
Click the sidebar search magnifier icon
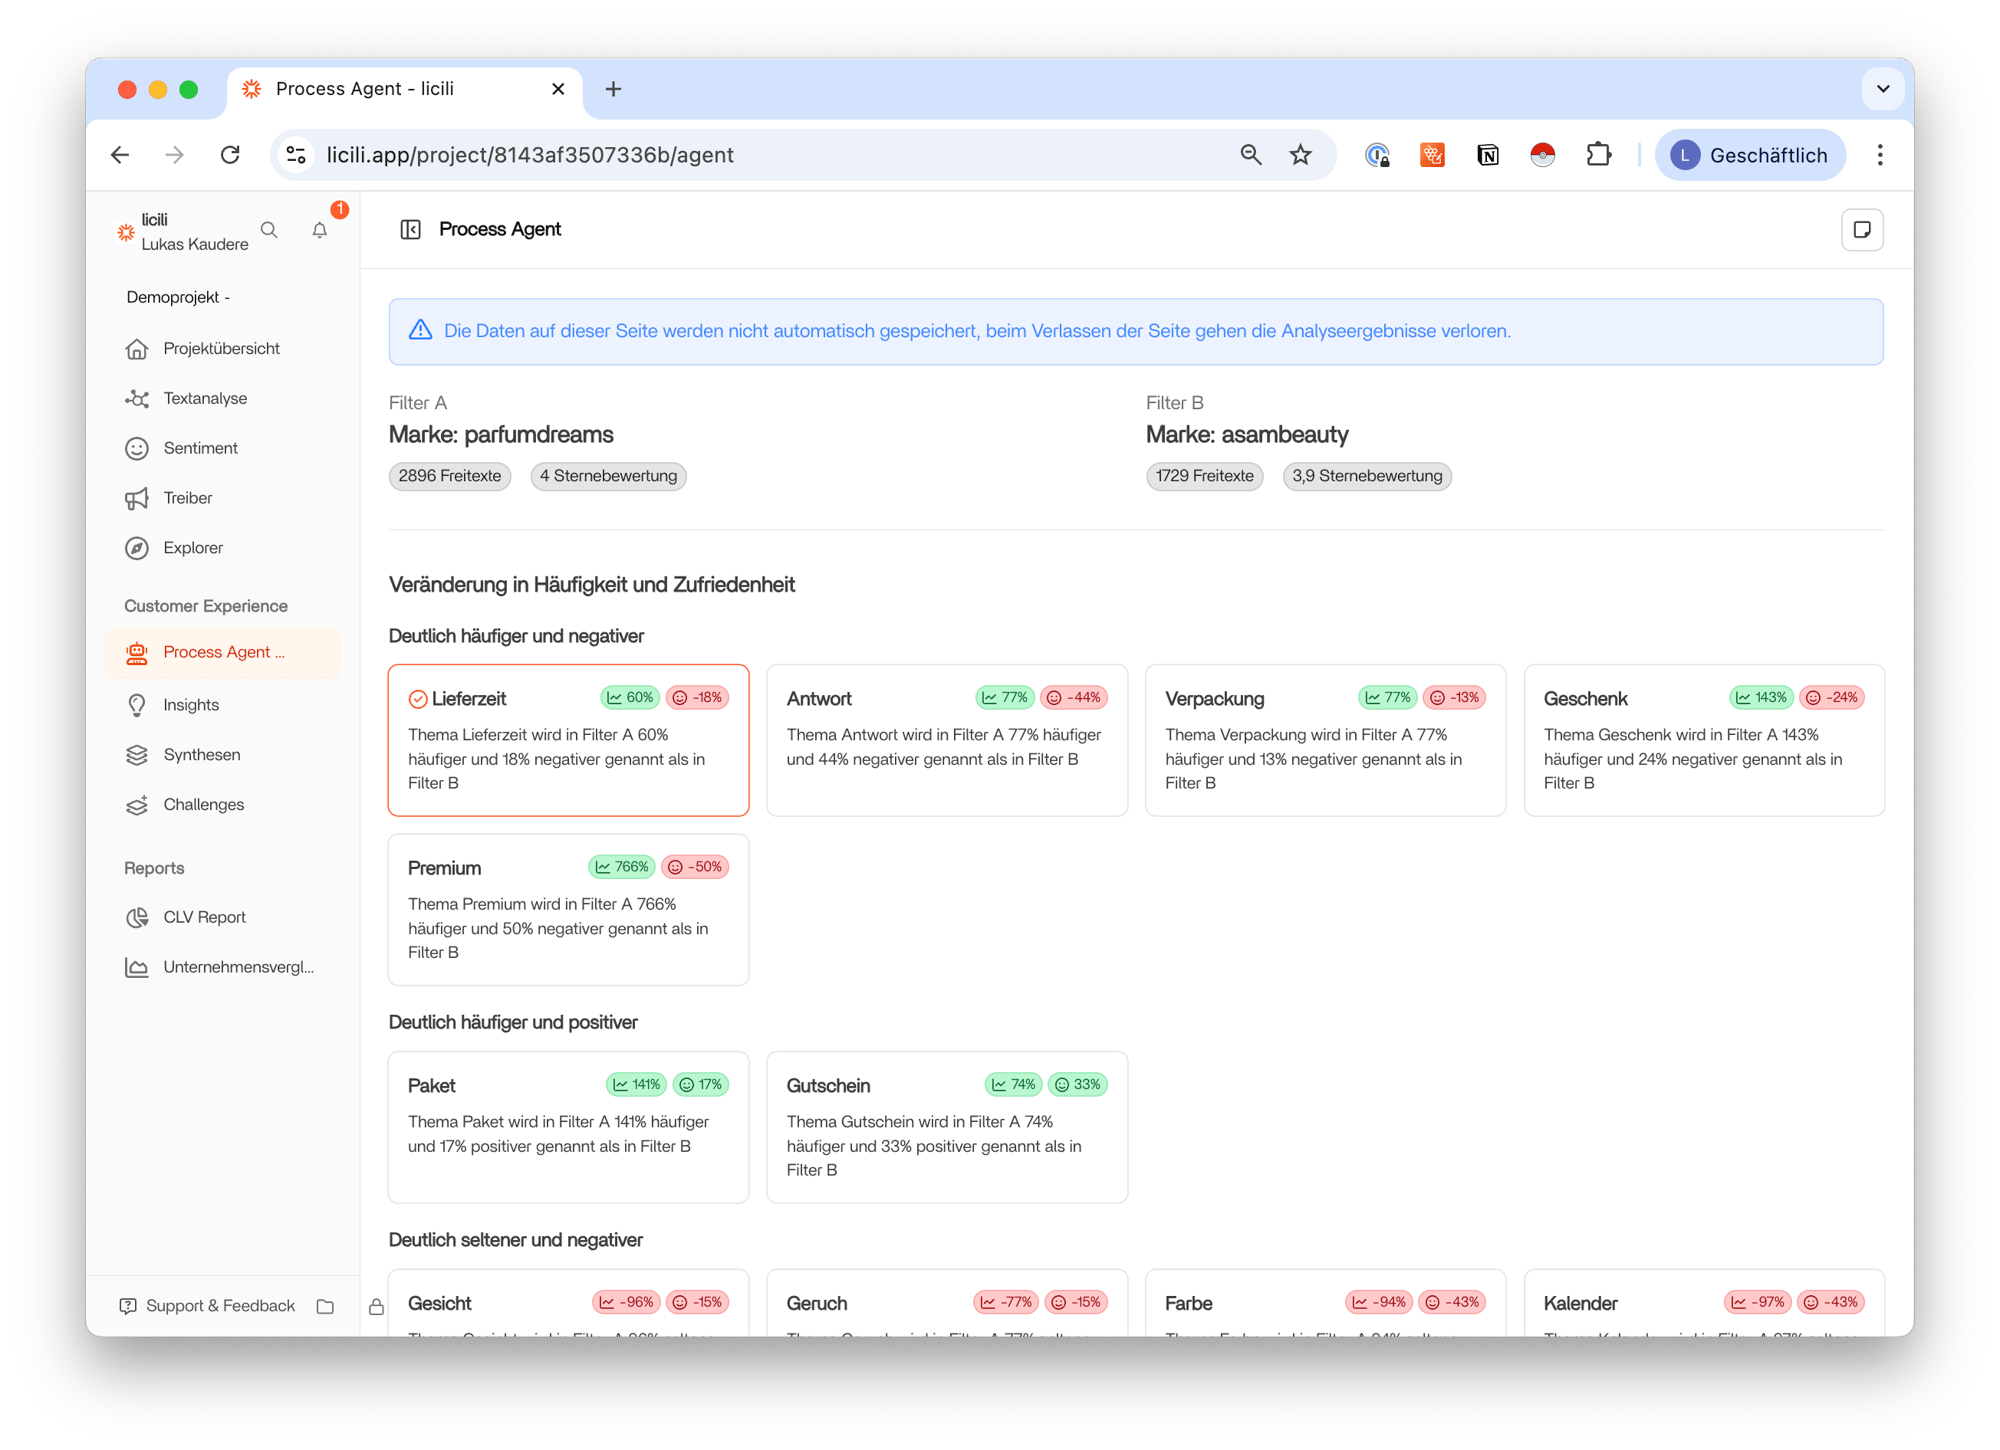269,230
